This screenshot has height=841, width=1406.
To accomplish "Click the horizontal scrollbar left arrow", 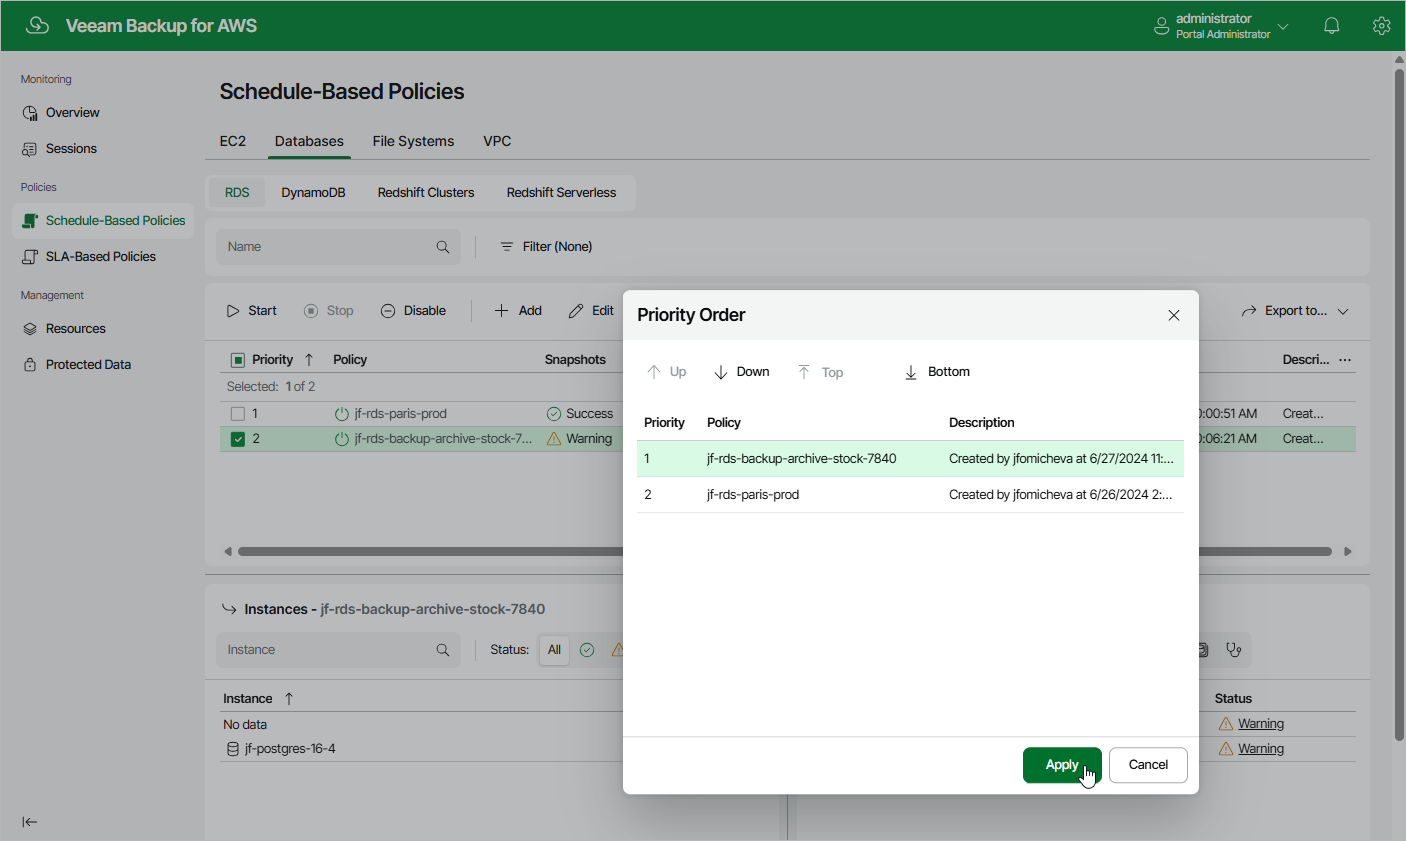I will pos(228,552).
